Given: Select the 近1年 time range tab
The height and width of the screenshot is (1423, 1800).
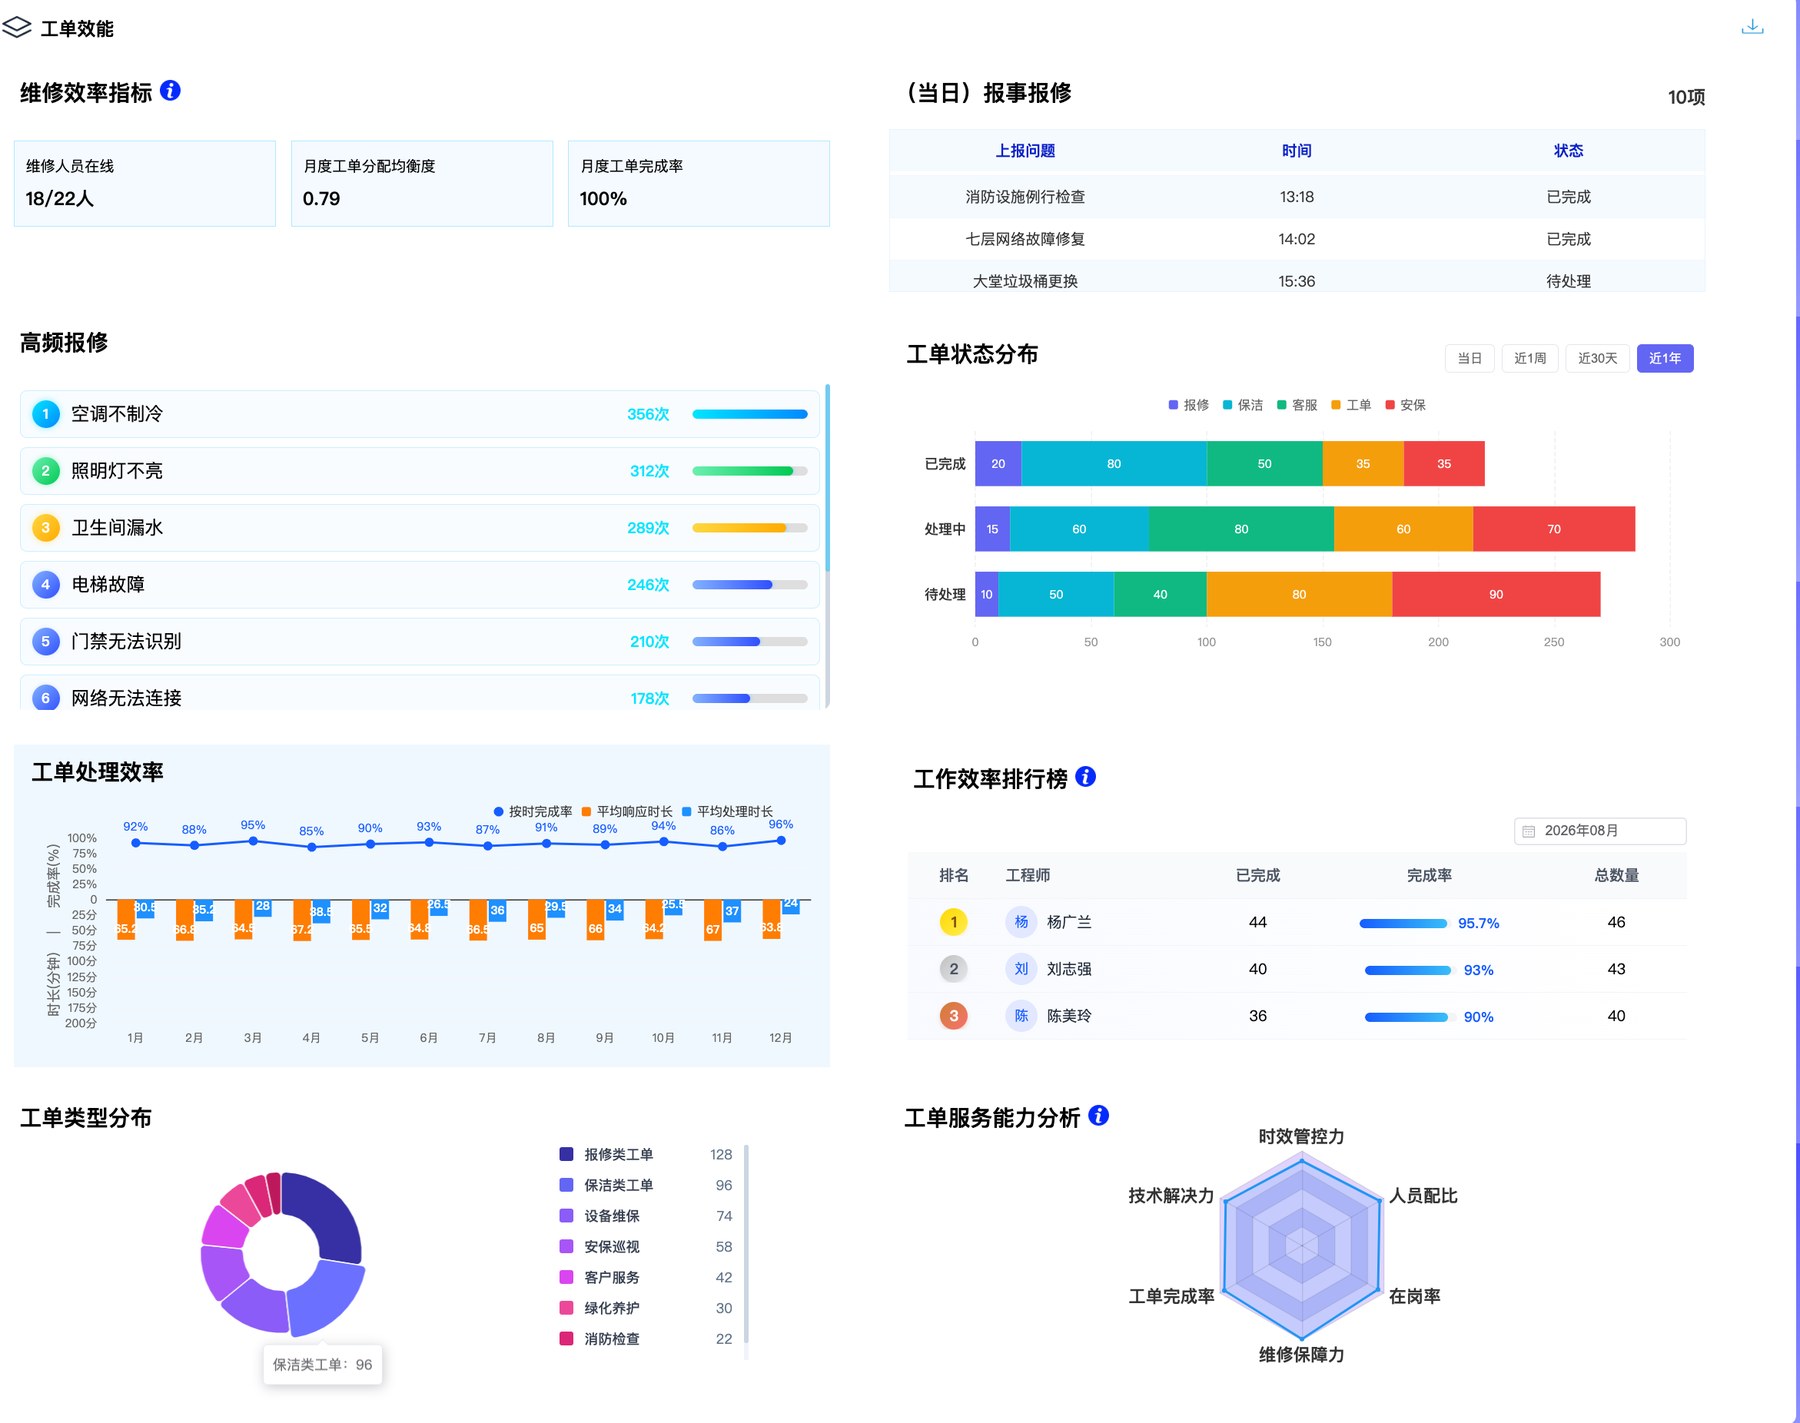Looking at the screenshot, I should pos(1665,358).
